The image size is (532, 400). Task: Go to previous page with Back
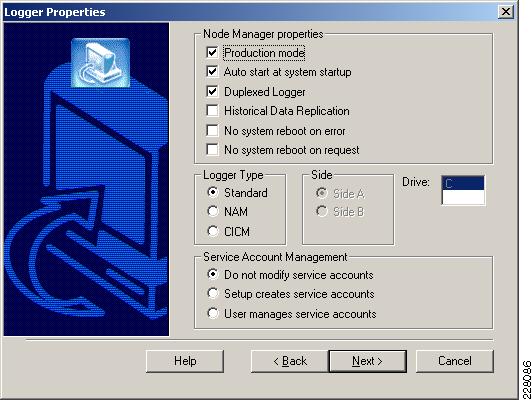pos(290,361)
